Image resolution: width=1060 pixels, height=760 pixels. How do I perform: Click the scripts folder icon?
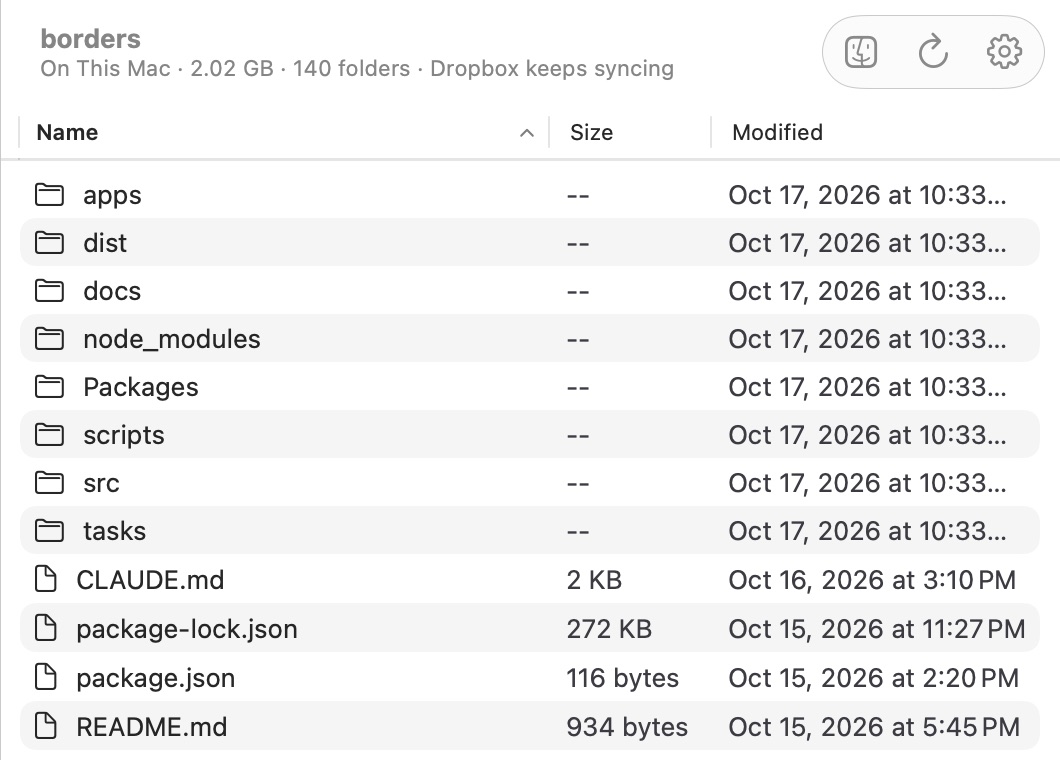(49, 435)
